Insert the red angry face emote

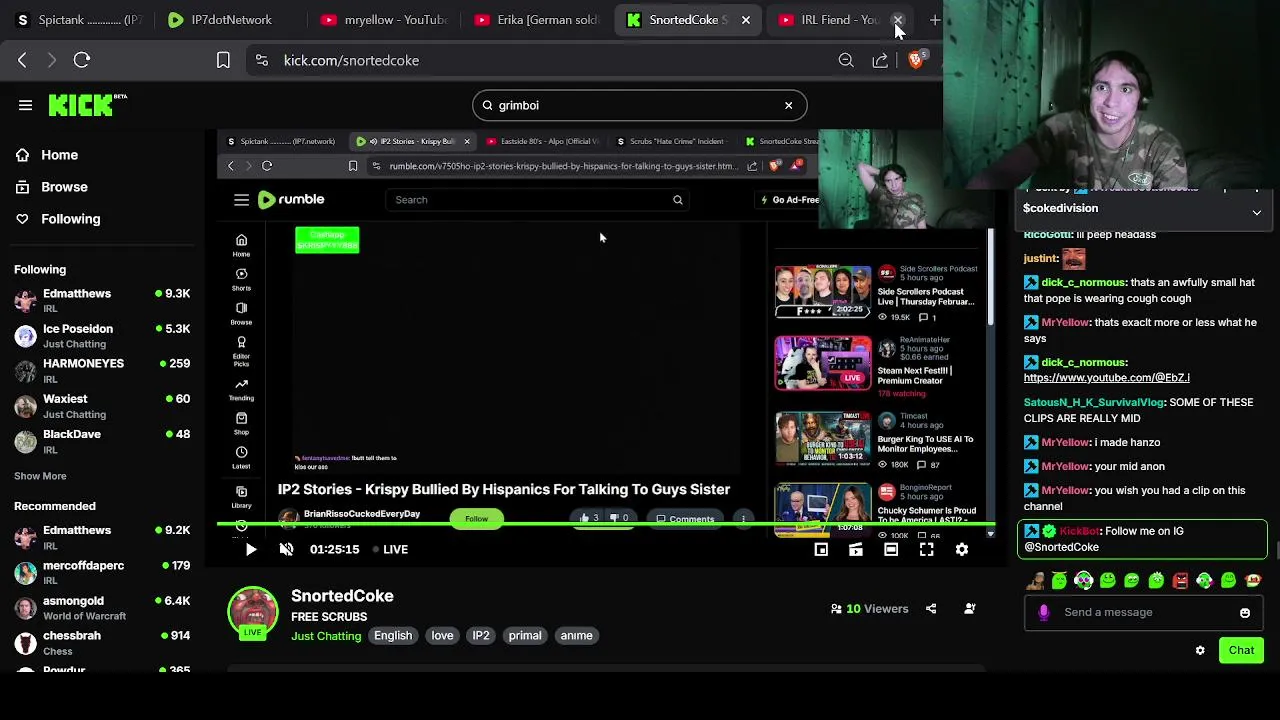pyautogui.click(x=1180, y=581)
